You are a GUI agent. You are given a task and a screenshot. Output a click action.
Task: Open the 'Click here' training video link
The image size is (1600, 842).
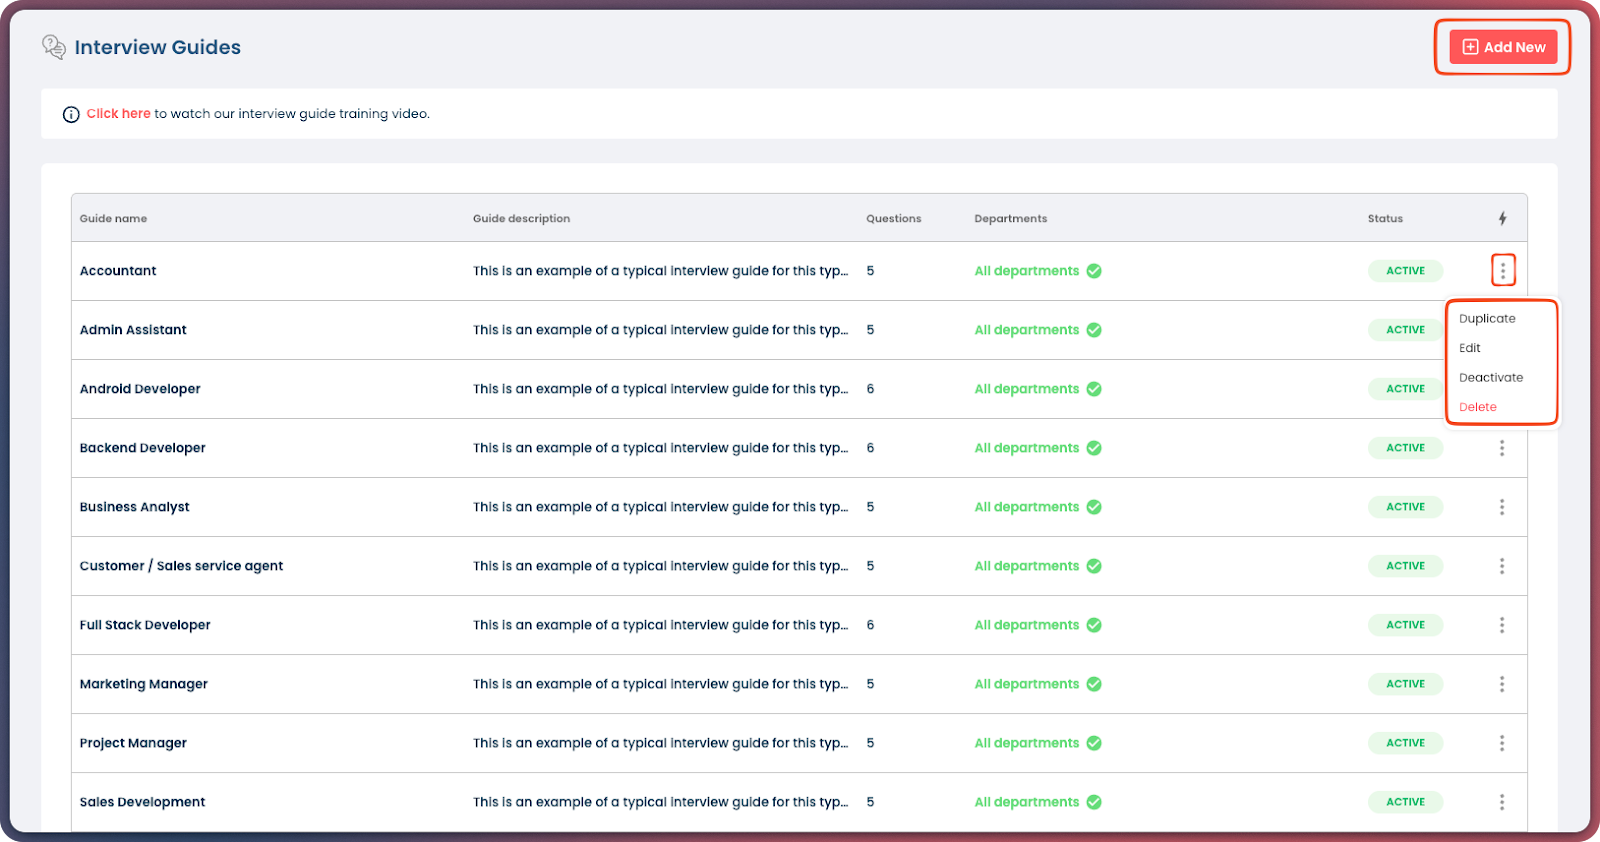pyautogui.click(x=118, y=114)
